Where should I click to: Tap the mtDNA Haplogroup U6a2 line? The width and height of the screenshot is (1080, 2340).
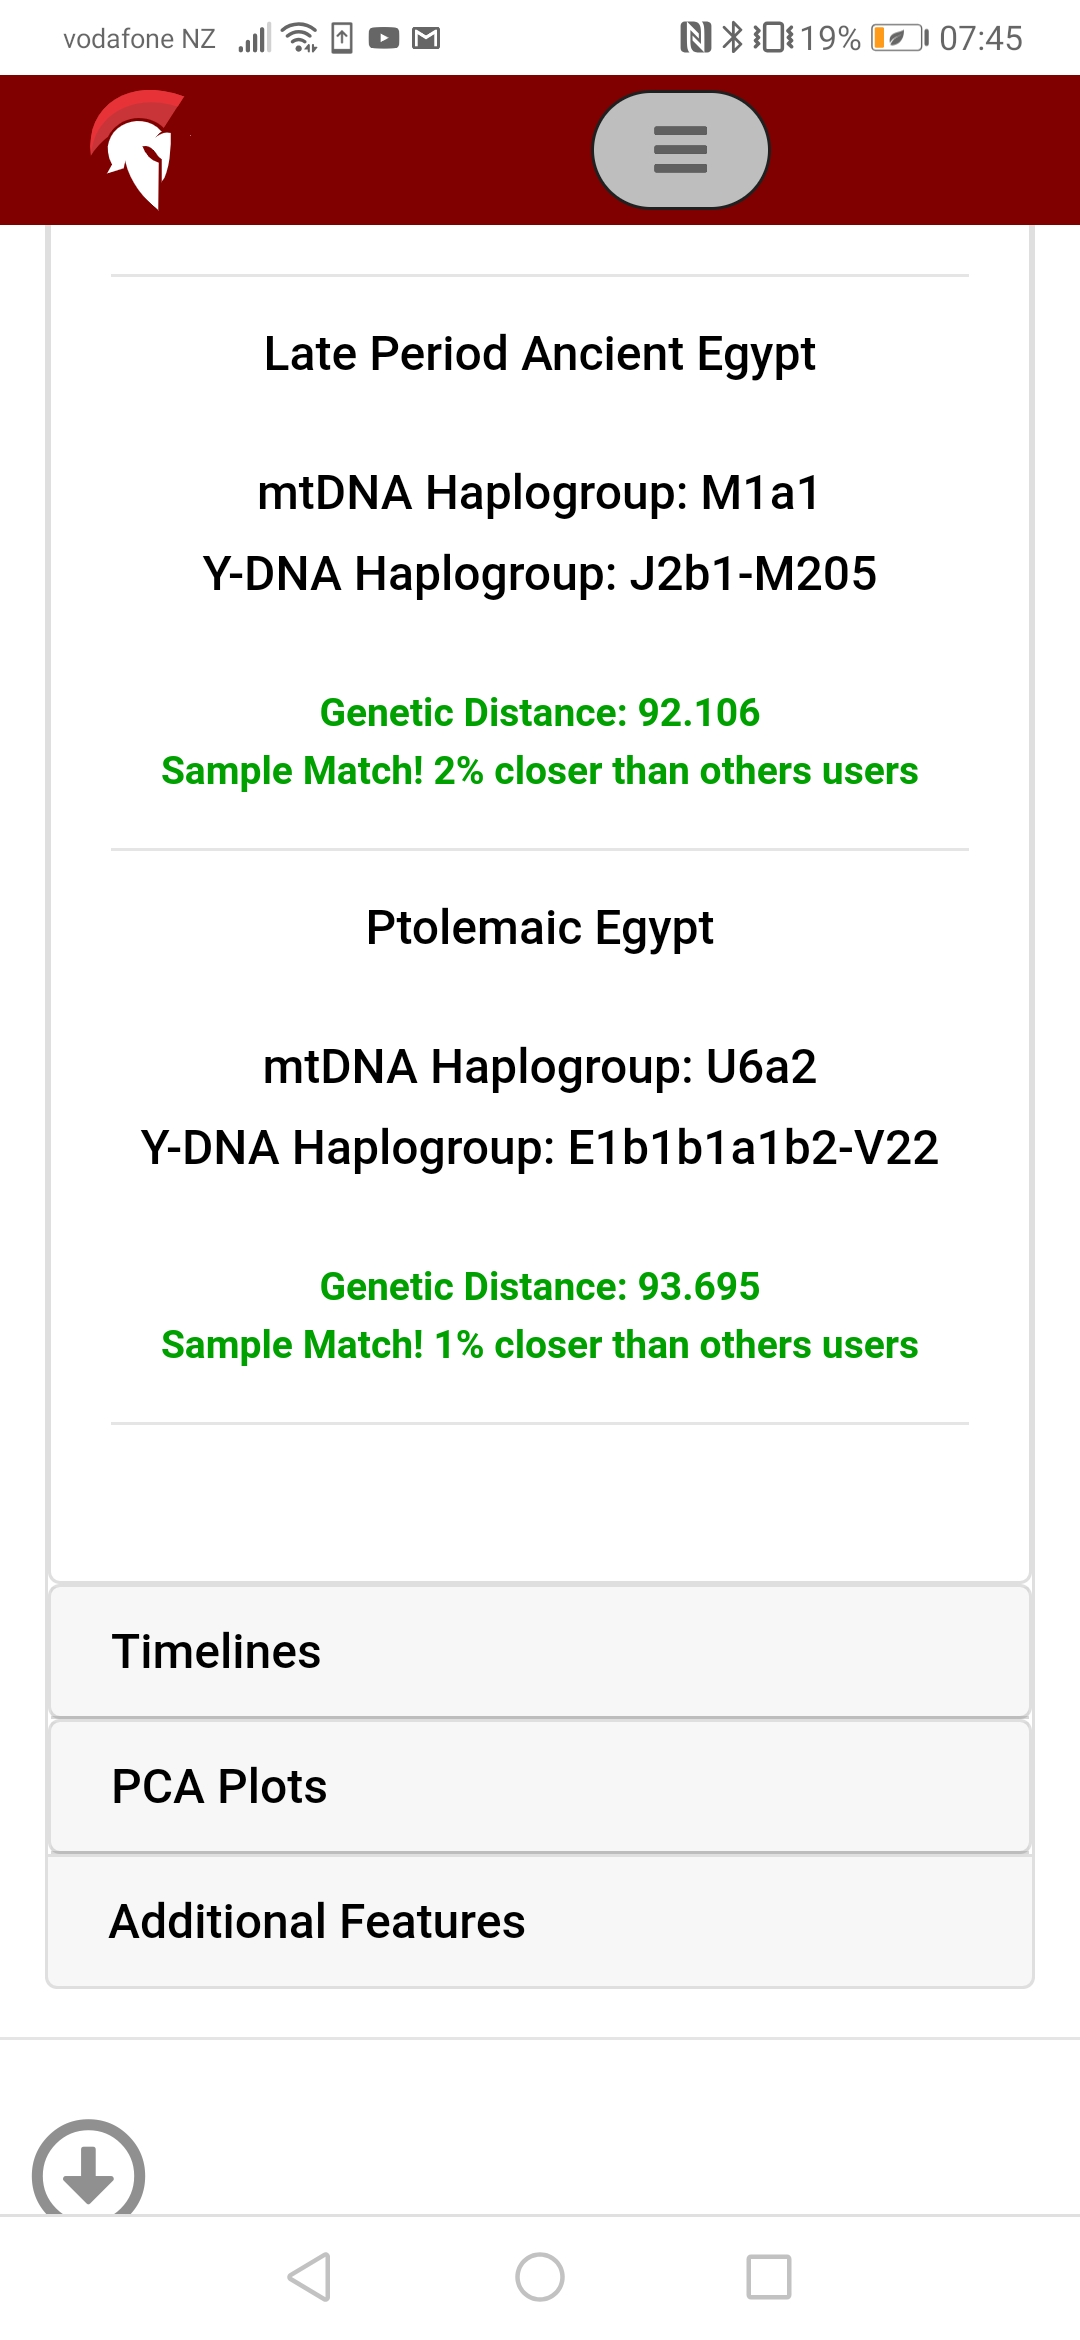pyautogui.click(x=540, y=1067)
